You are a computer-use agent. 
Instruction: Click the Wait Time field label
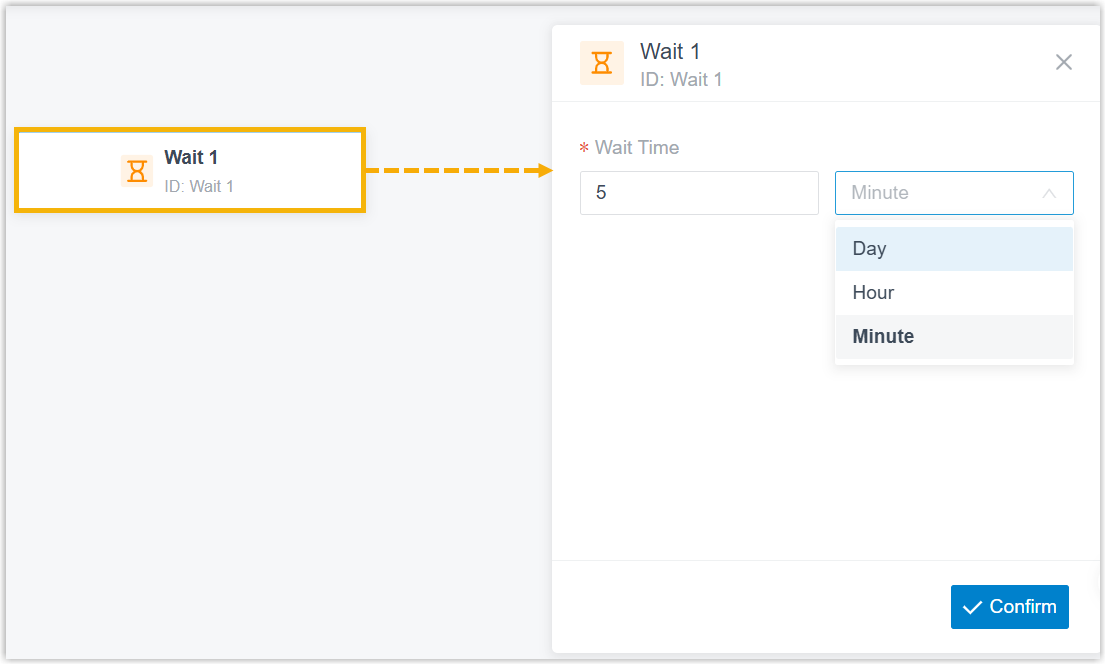636,147
